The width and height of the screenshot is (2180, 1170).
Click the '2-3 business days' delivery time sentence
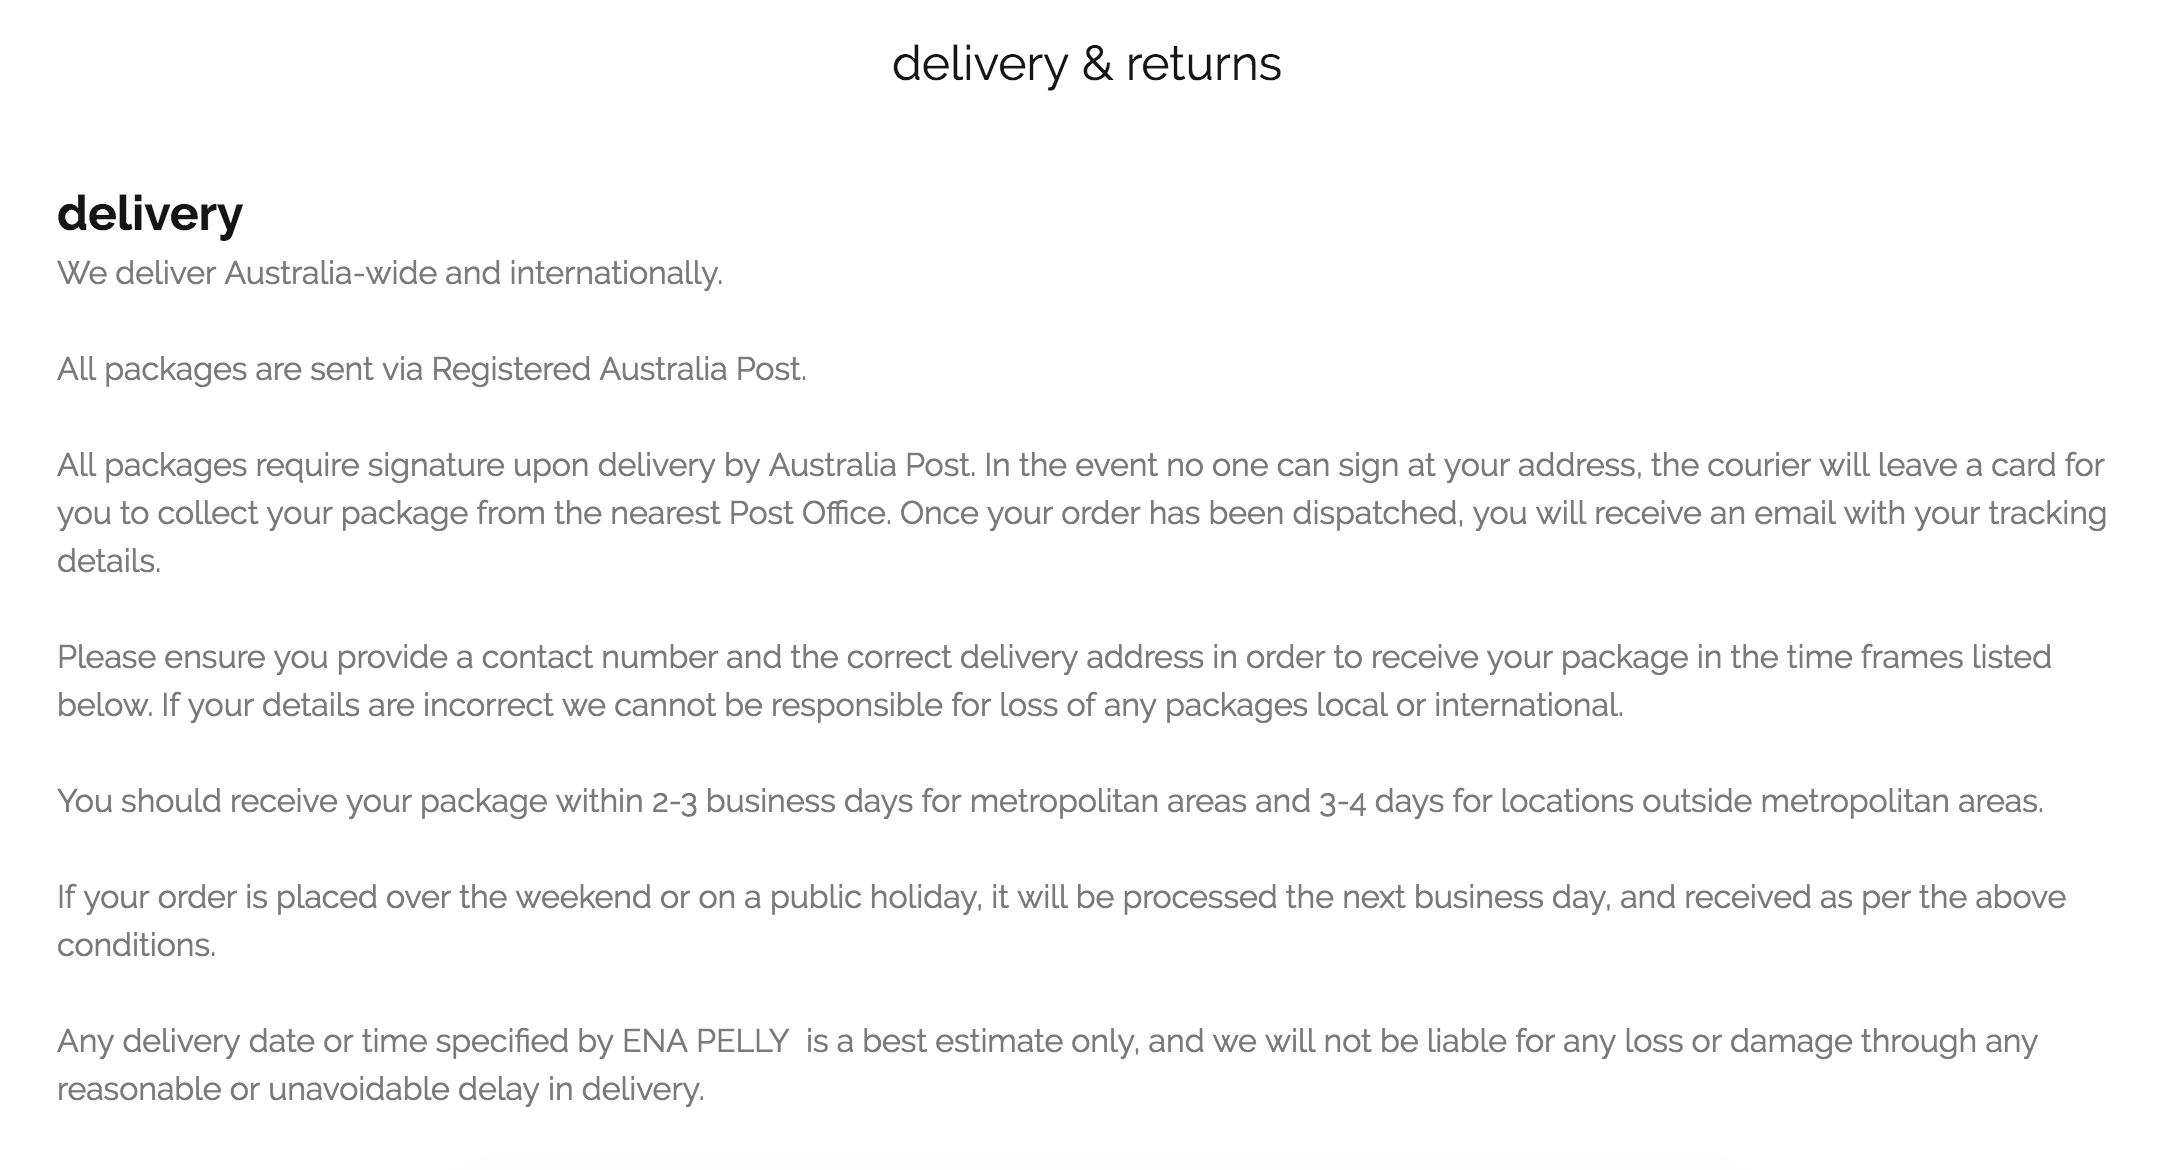[x=1050, y=801]
